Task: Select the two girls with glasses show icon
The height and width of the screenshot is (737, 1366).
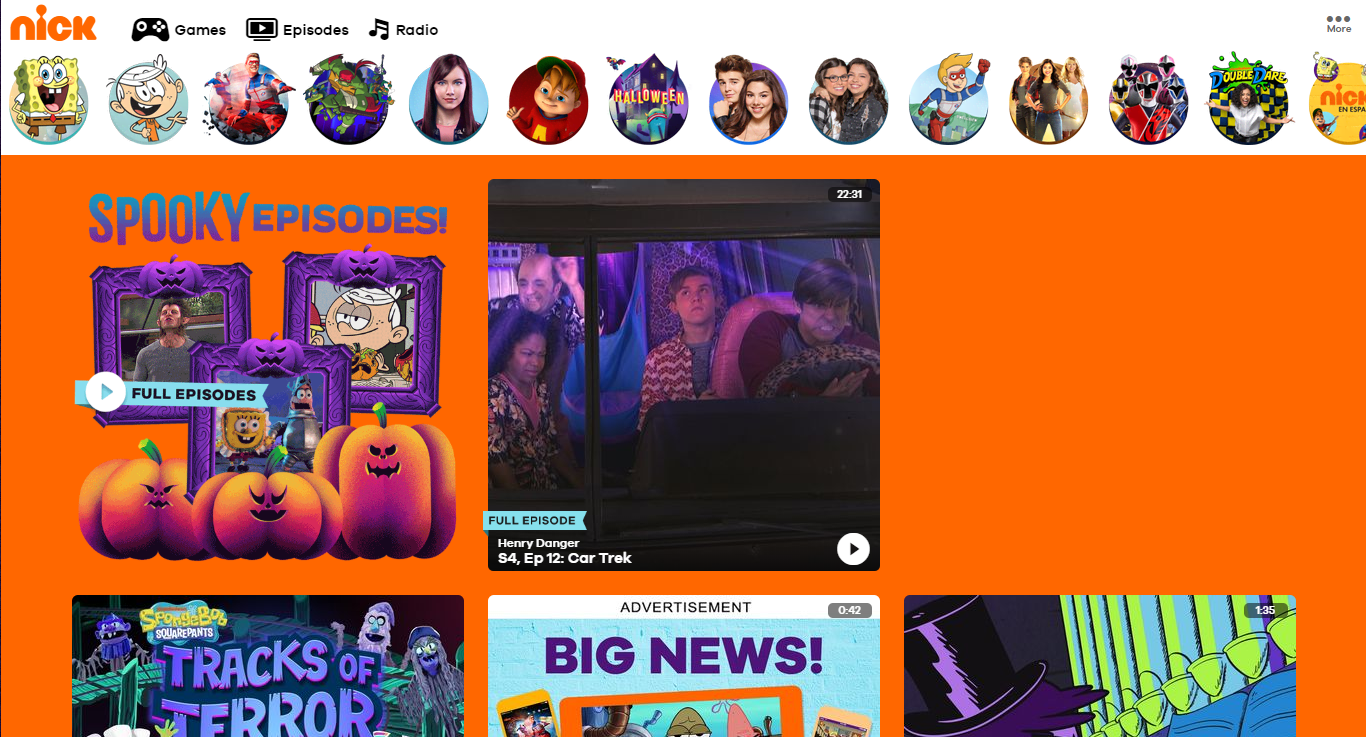Action: click(x=848, y=99)
